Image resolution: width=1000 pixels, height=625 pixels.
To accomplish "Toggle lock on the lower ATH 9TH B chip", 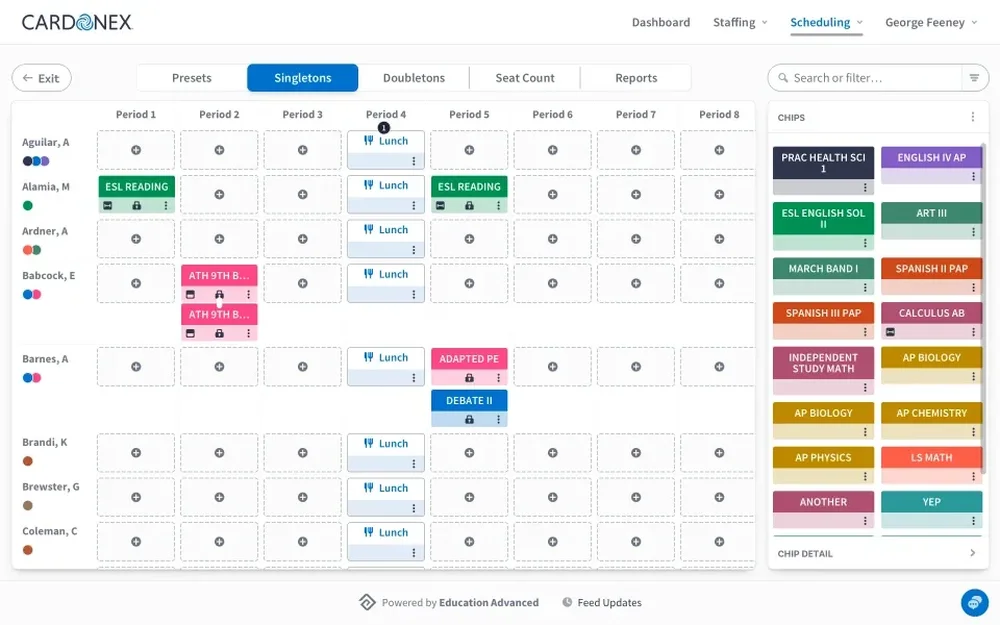I will click(x=219, y=334).
